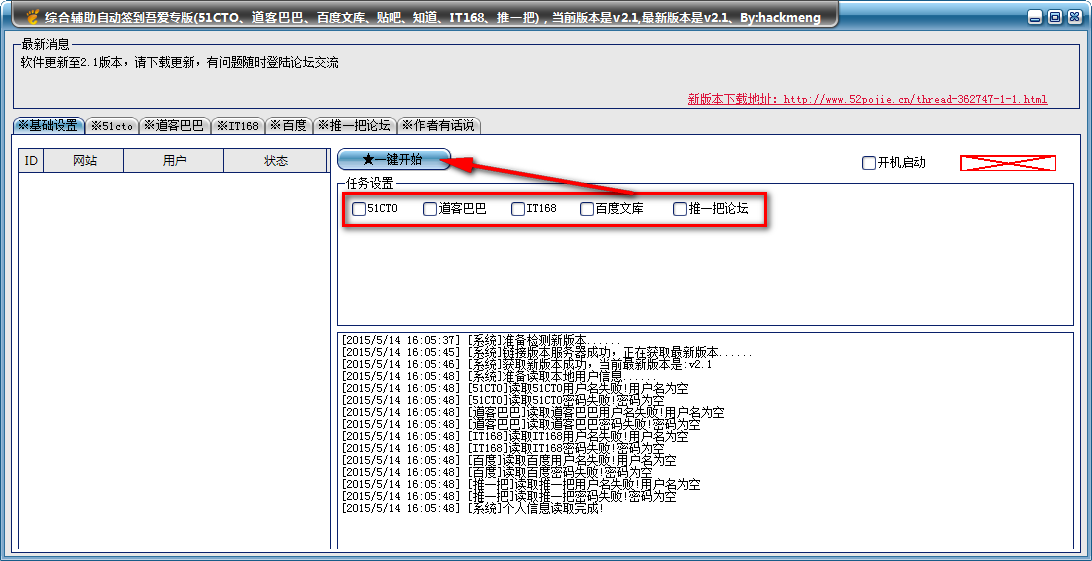1092x561 pixels.
Task: Enable the 百度文库 task checkbox
Action: coord(587,209)
